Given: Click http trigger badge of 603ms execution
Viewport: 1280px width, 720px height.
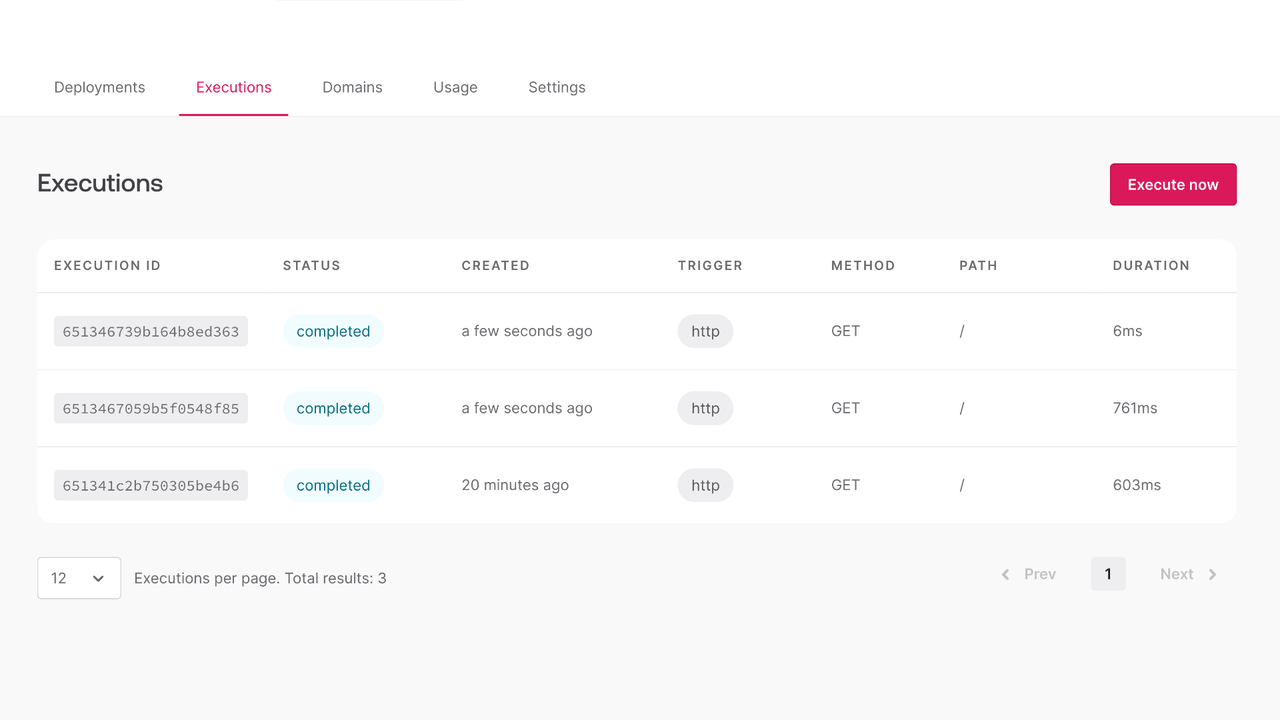Looking at the screenshot, I should [x=705, y=486].
